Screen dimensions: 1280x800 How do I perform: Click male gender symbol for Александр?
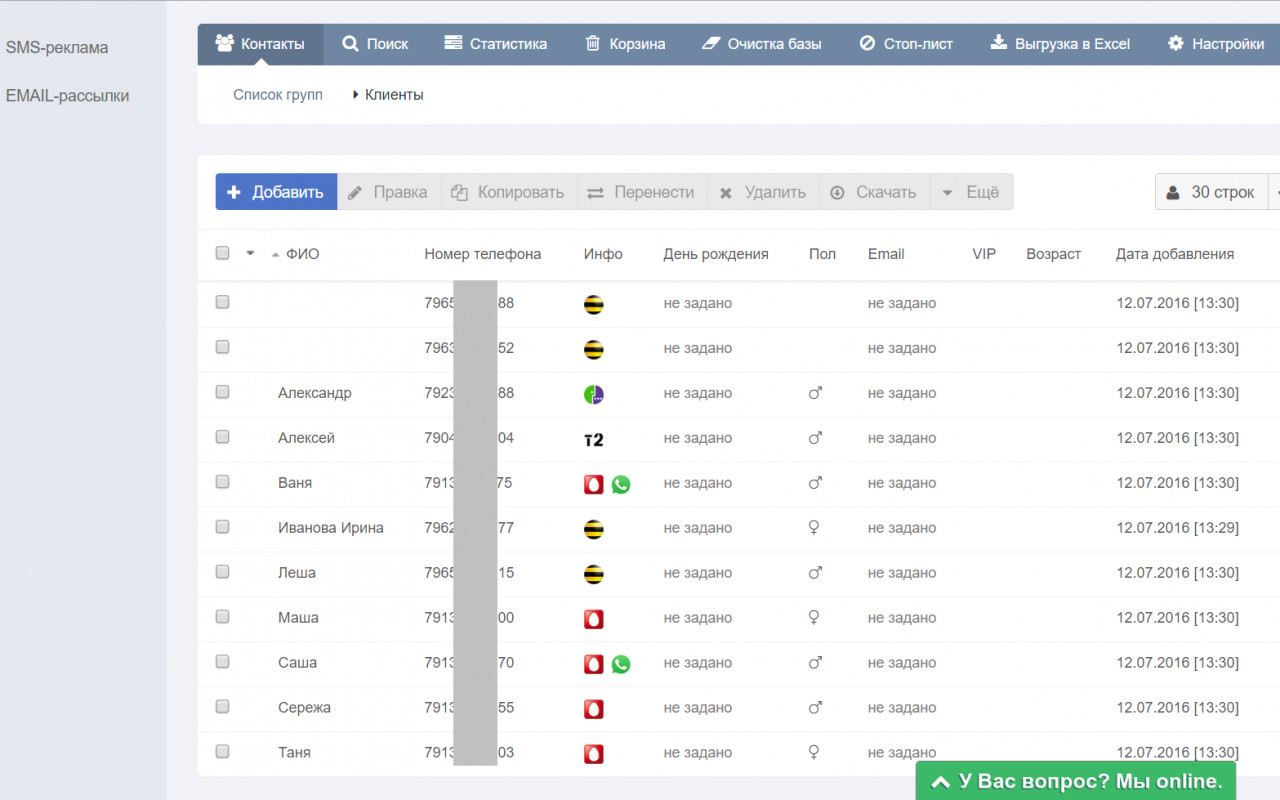click(815, 393)
